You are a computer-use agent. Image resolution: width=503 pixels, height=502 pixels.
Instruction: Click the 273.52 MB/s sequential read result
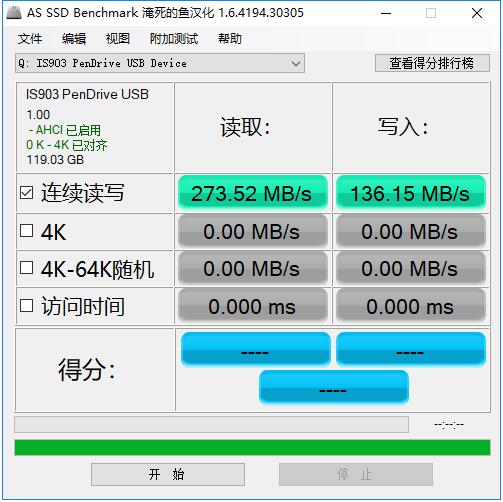253,193
